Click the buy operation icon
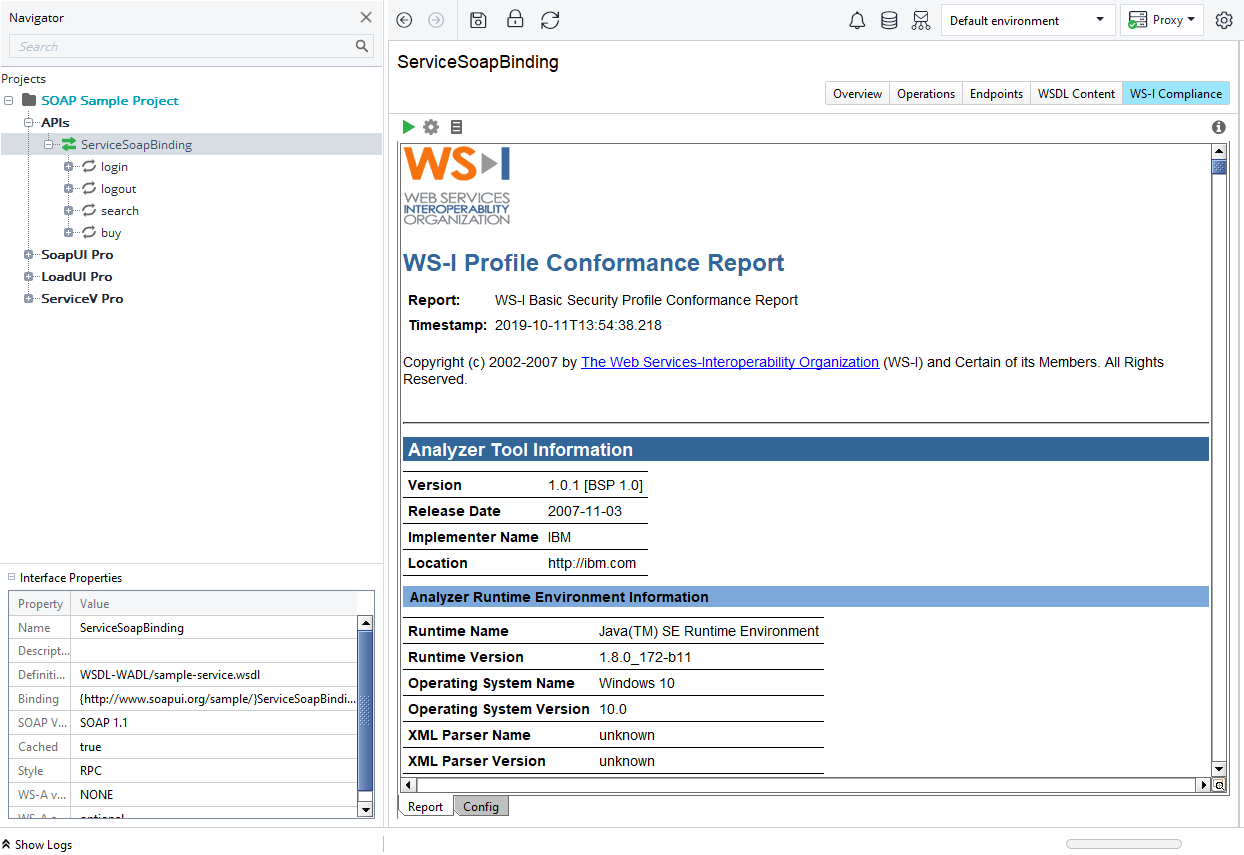The height and width of the screenshot is (855, 1244). click(x=89, y=232)
